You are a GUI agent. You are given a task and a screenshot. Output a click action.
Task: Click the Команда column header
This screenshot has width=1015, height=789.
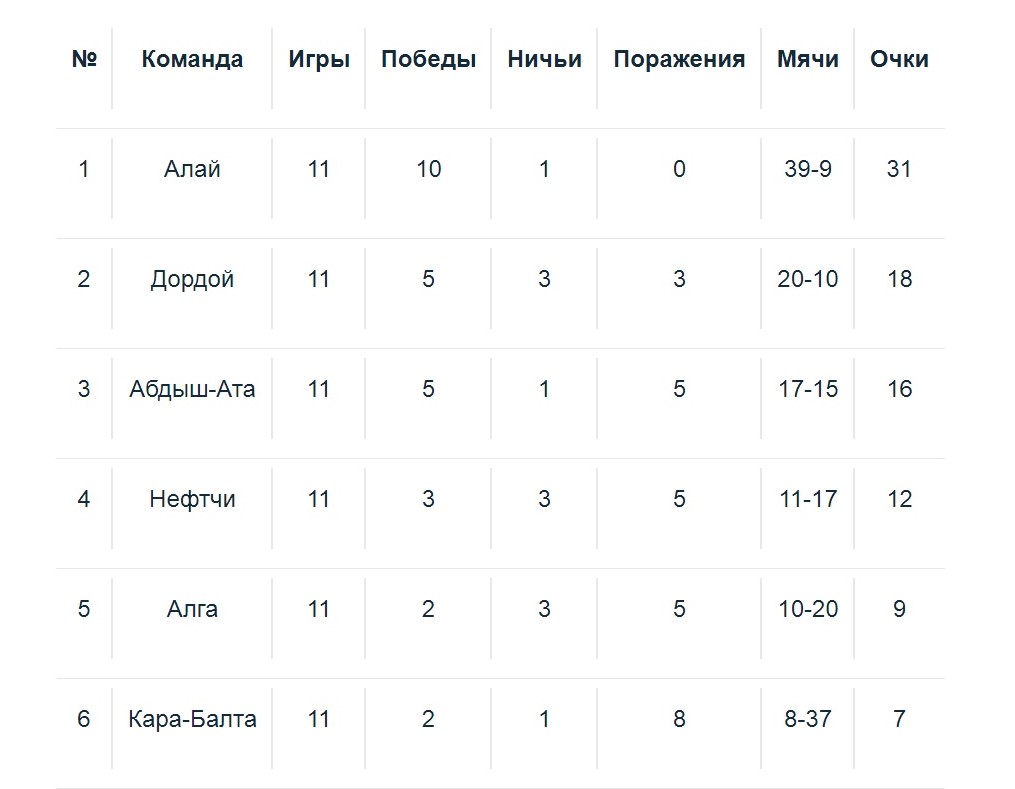192,59
